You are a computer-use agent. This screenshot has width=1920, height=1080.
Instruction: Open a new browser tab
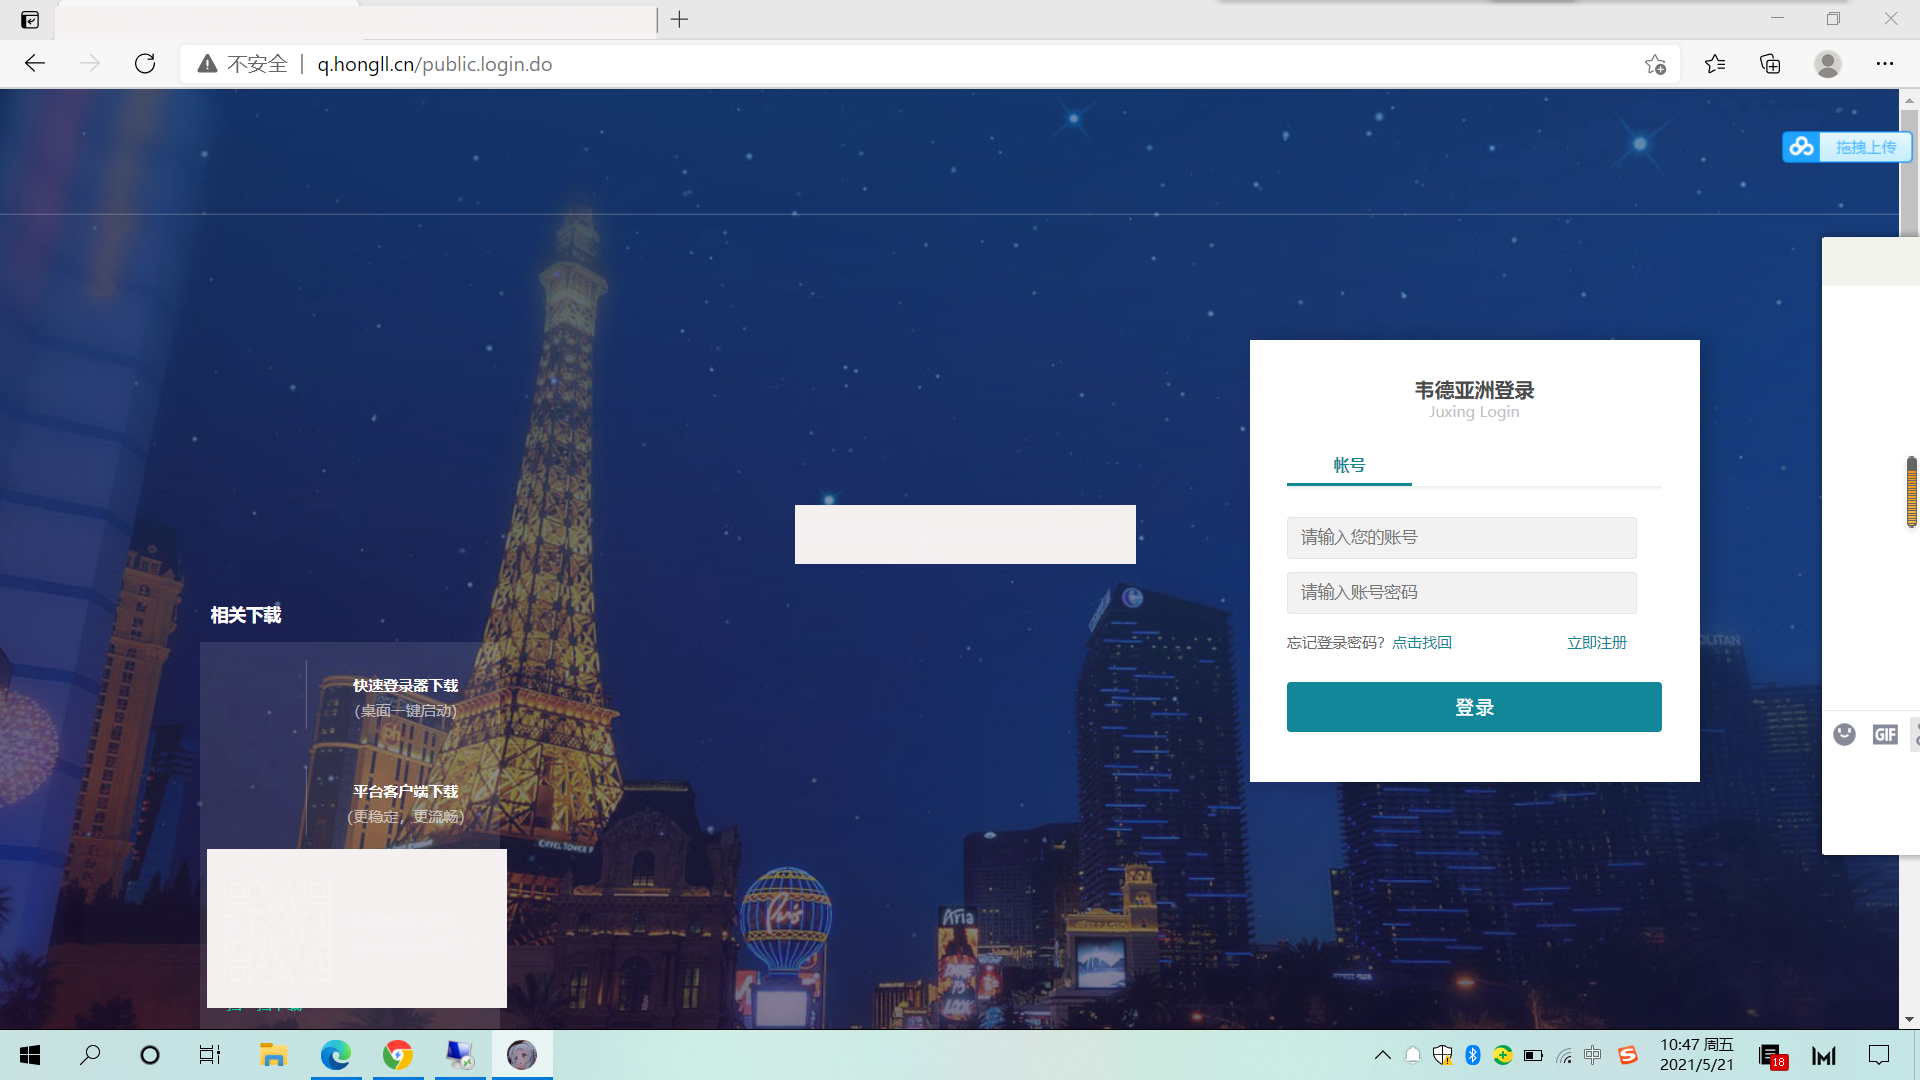tap(680, 19)
